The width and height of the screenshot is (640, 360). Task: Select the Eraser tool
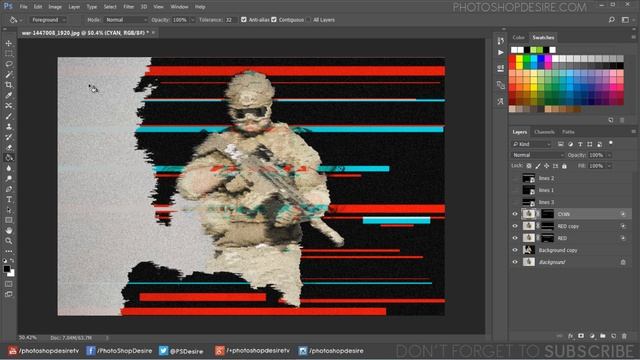coord(9,147)
